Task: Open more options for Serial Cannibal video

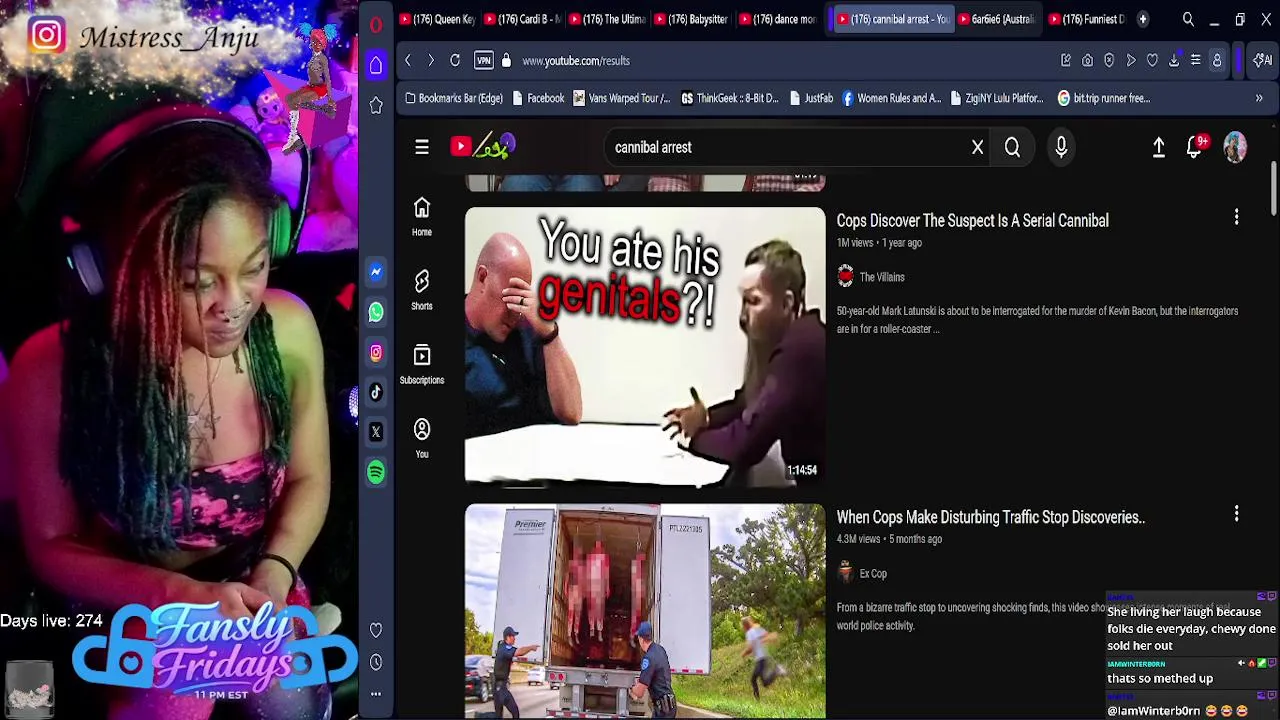Action: [1236, 218]
